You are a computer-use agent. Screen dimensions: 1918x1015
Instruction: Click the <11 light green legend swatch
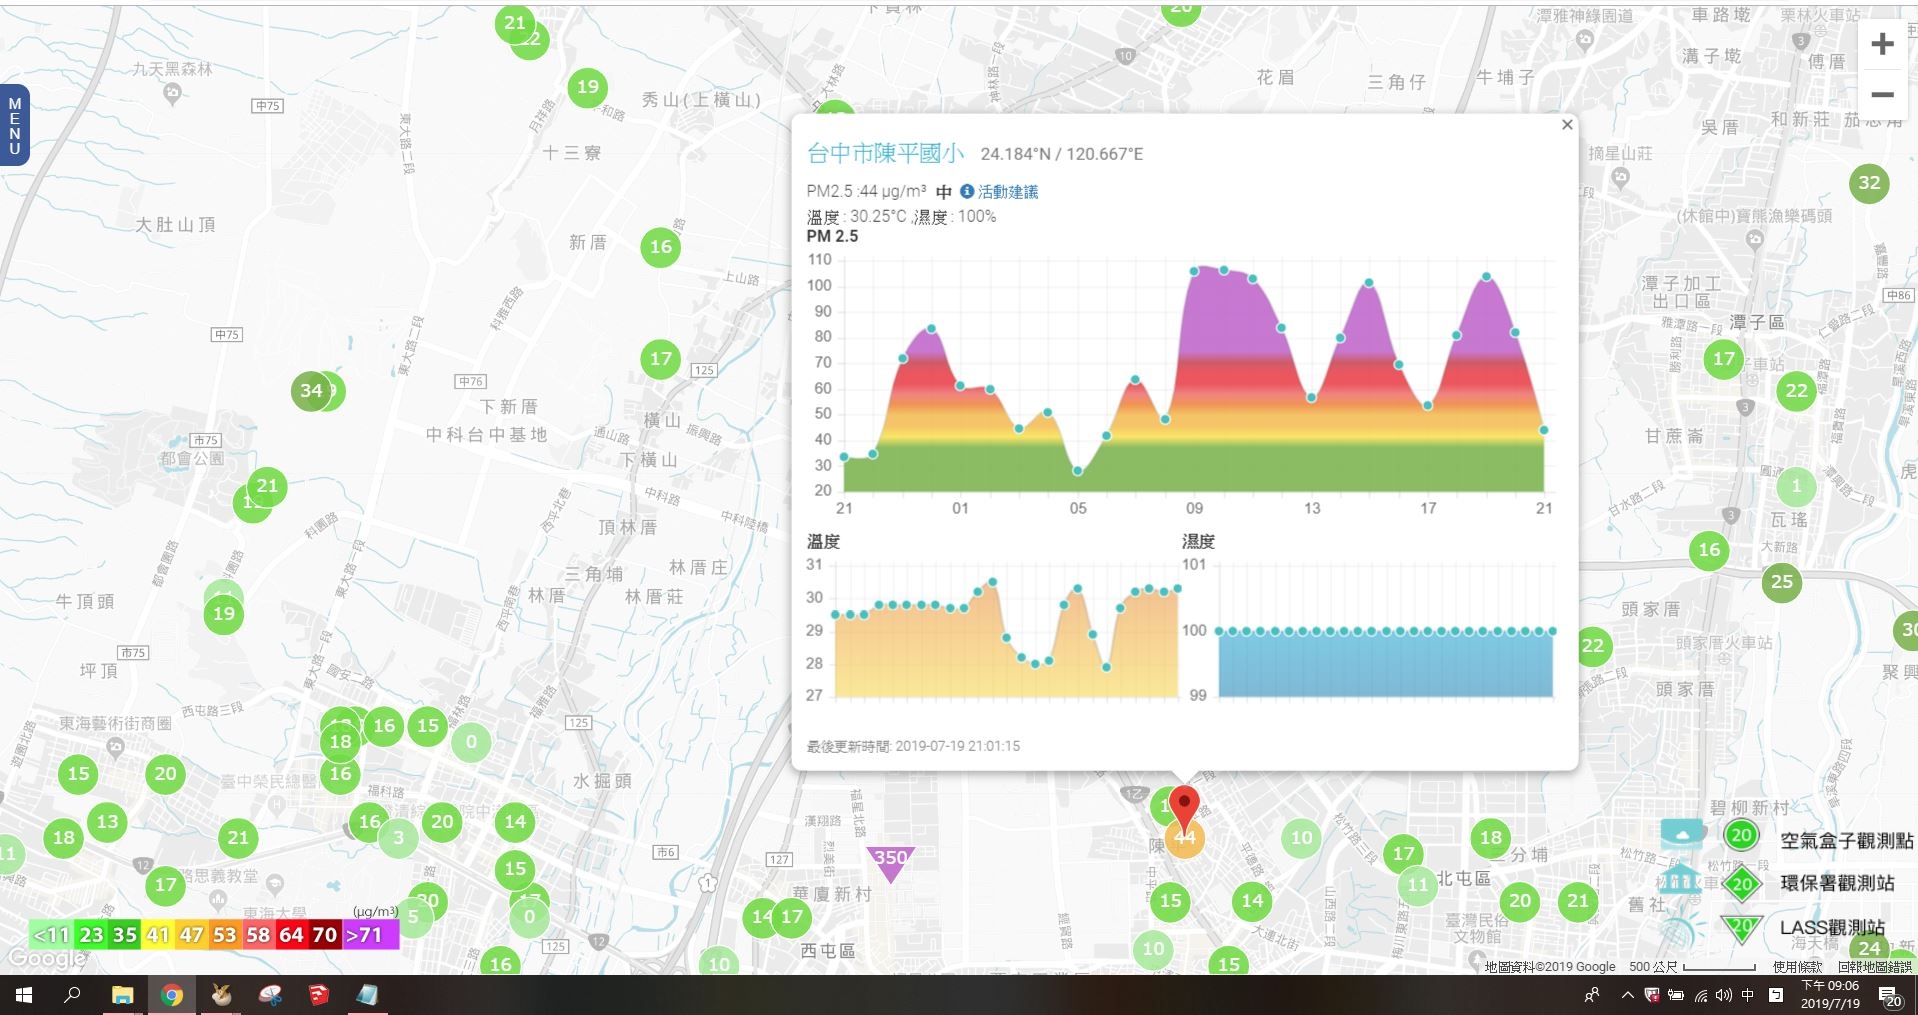pos(51,935)
